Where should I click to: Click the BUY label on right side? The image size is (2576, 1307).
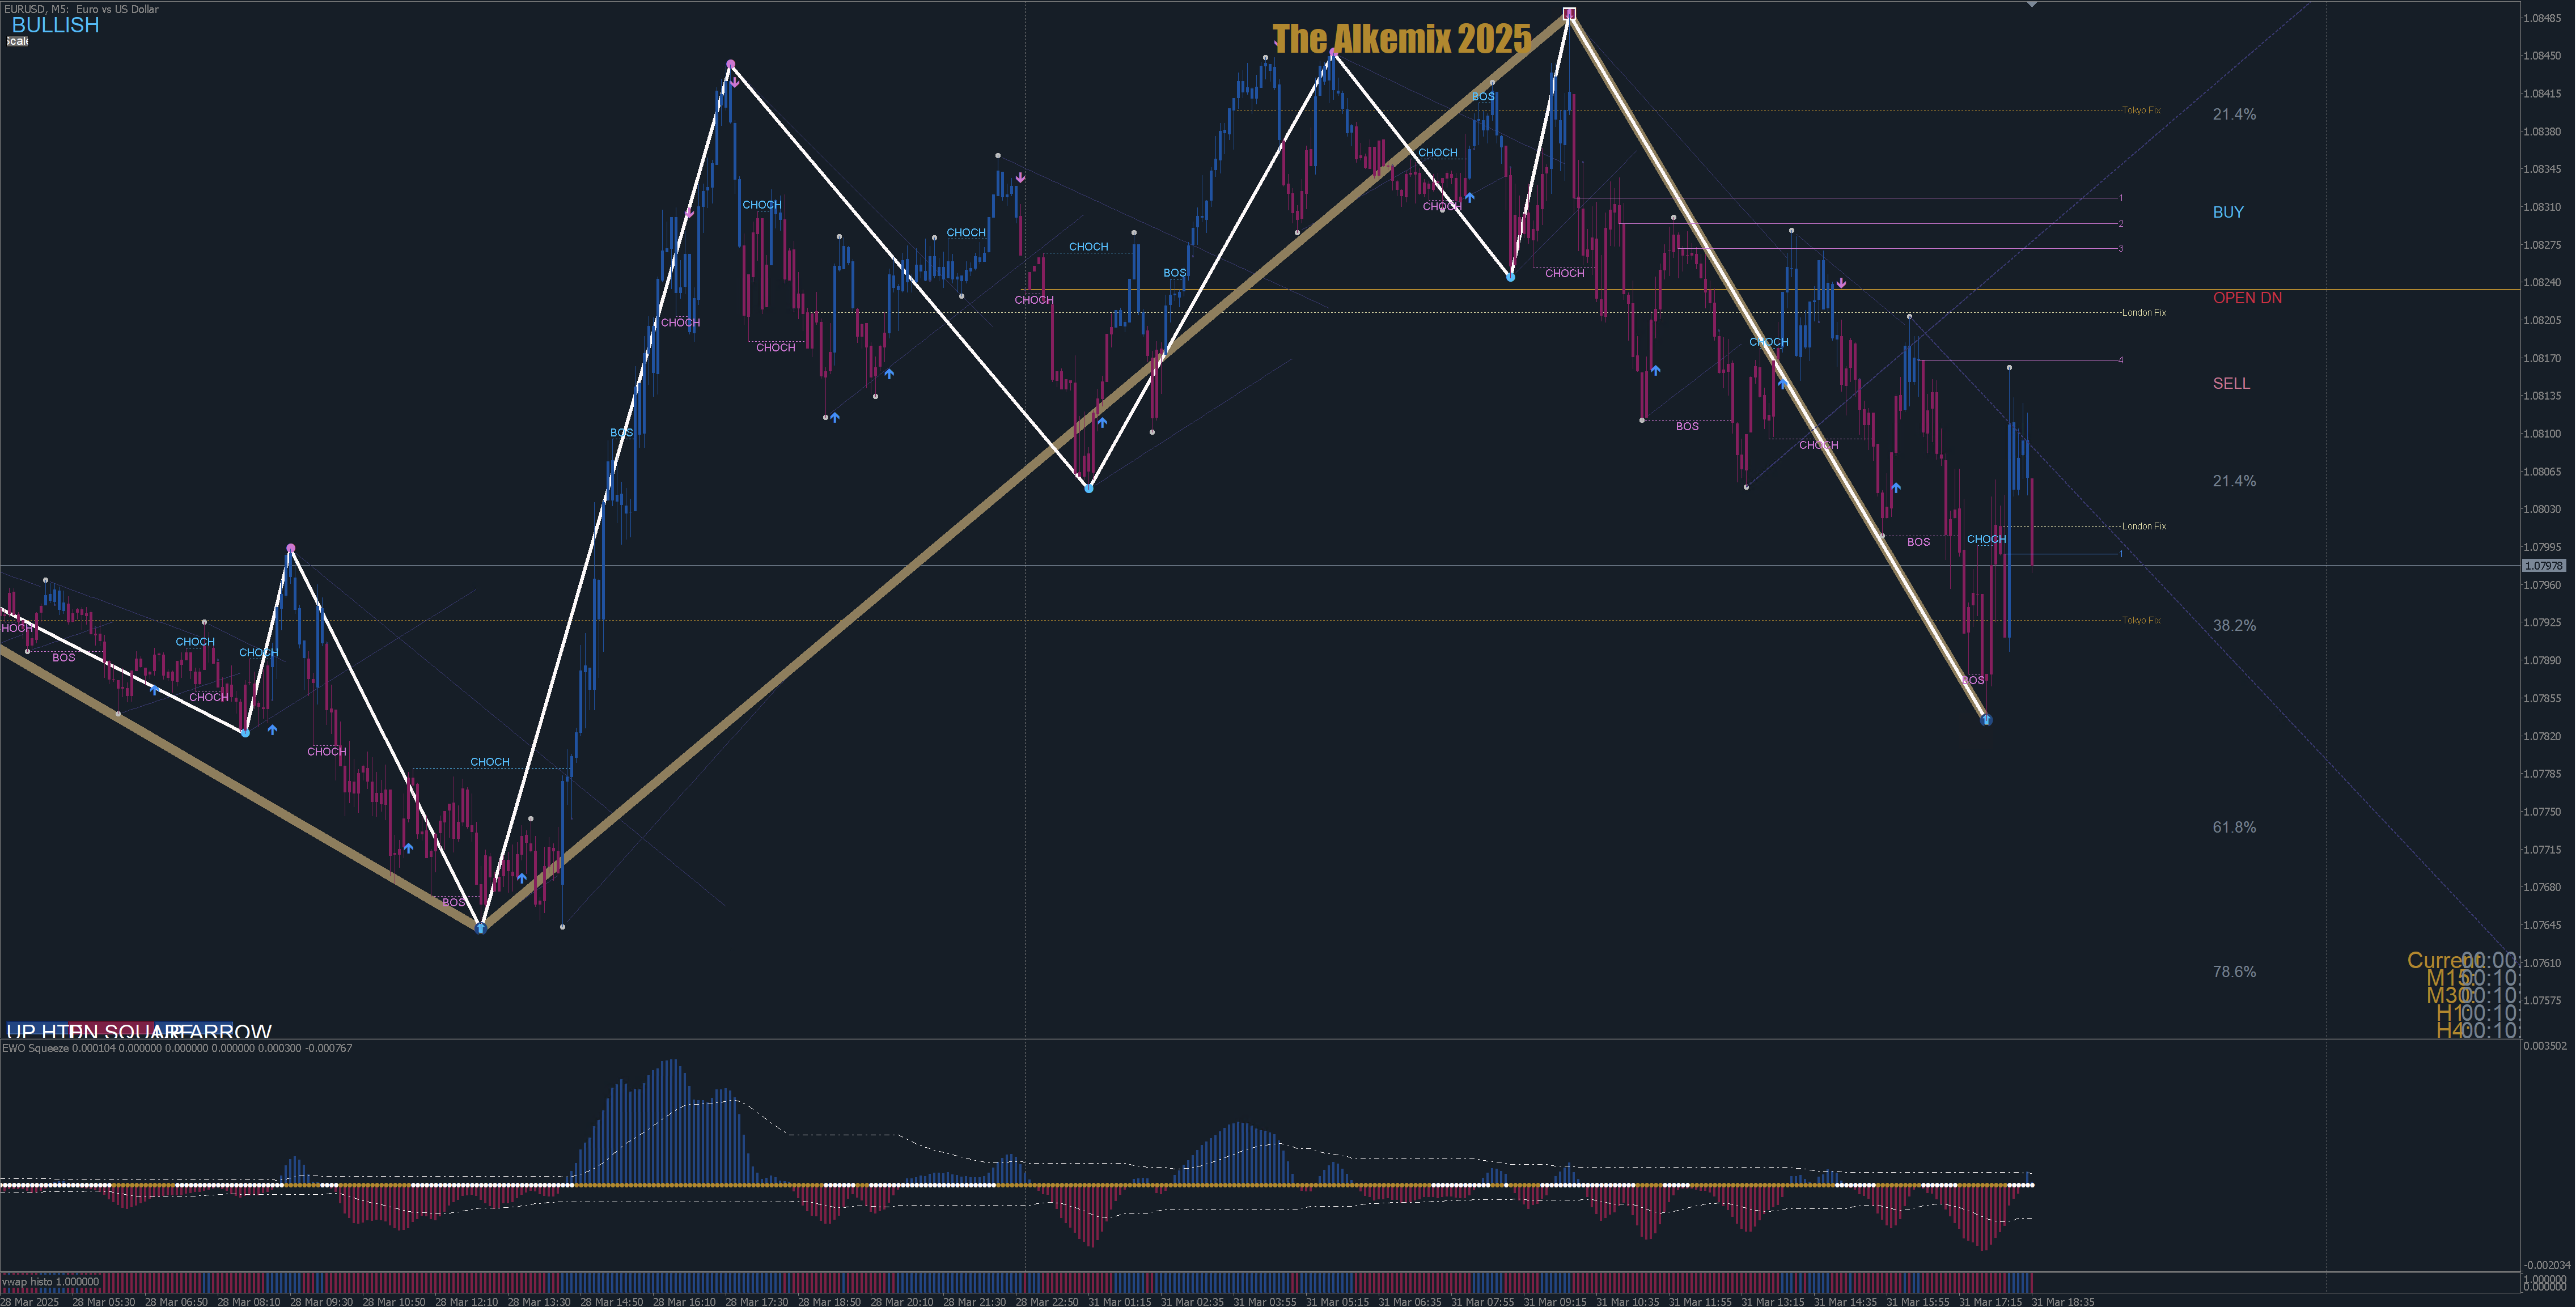pos(2228,212)
